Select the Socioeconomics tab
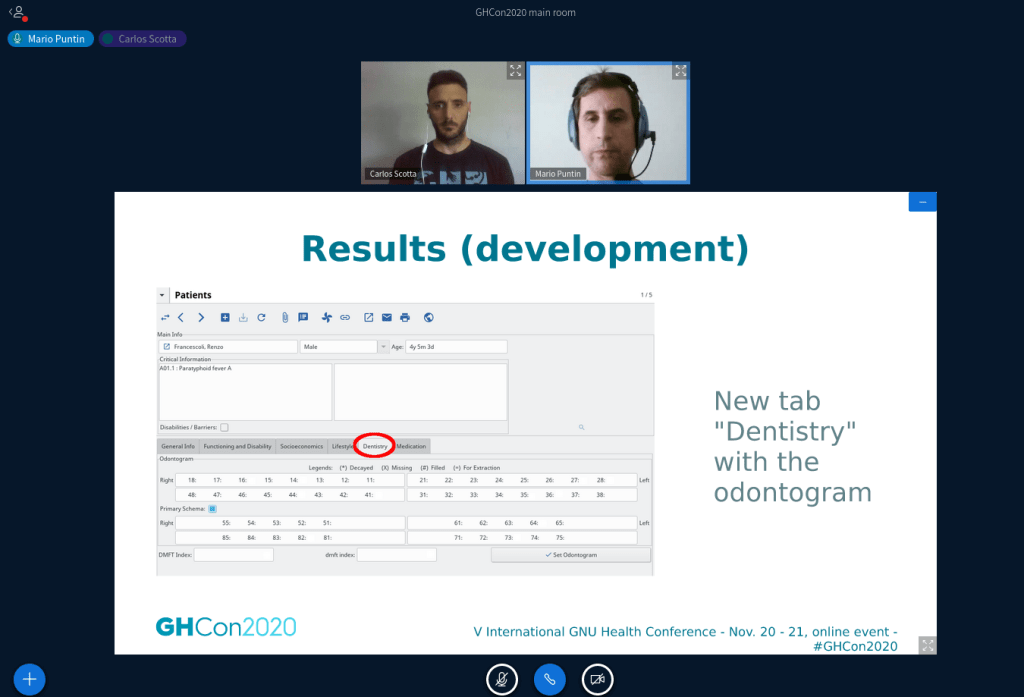 (302, 446)
